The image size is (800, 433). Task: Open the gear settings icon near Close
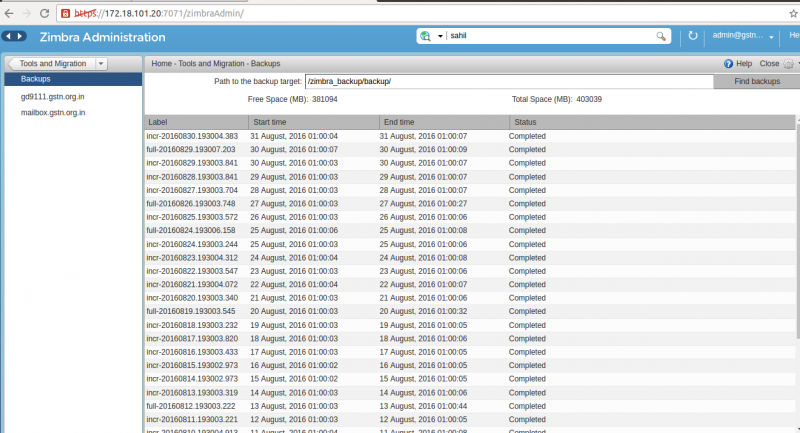pos(789,64)
